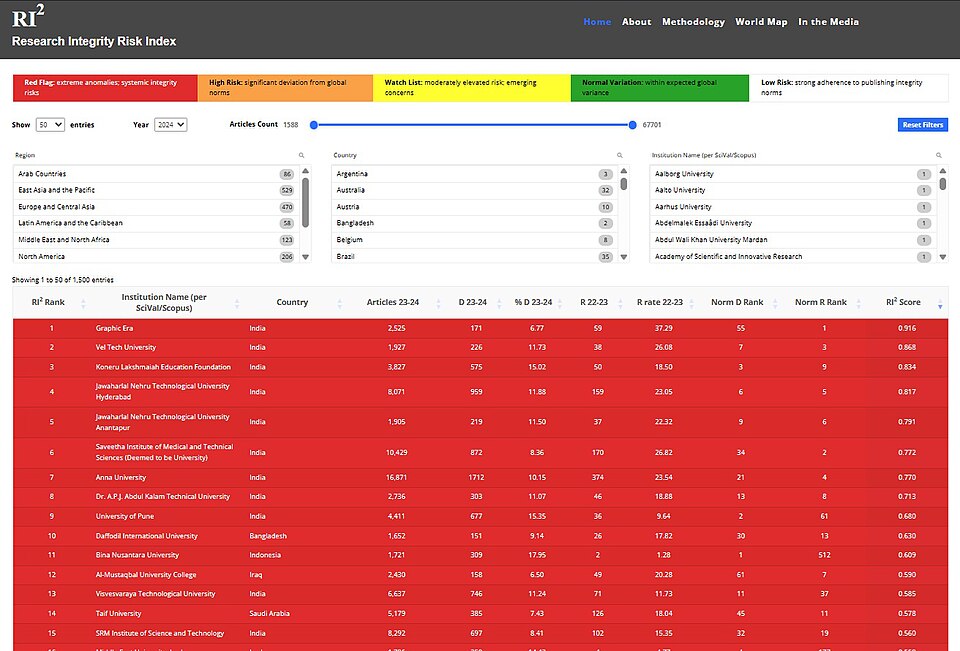Screen dimensions: 960x651
Task: Sort by D 23-24 column header
Action: (473, 303)
